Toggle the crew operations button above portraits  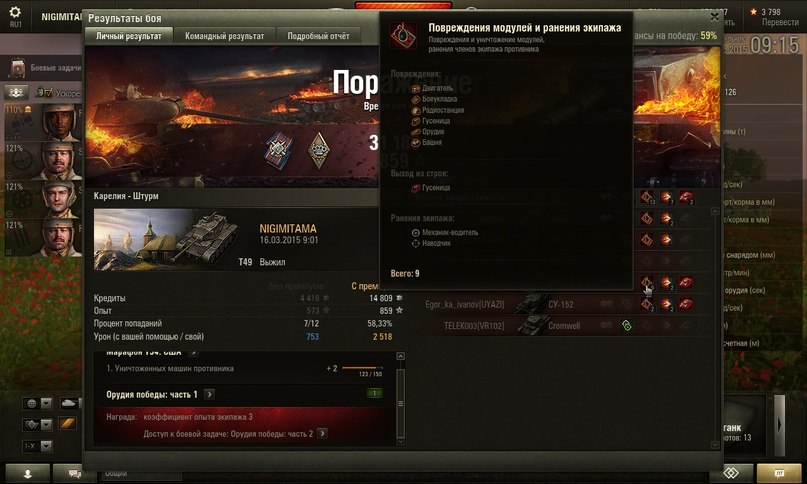tap(16, 92)
